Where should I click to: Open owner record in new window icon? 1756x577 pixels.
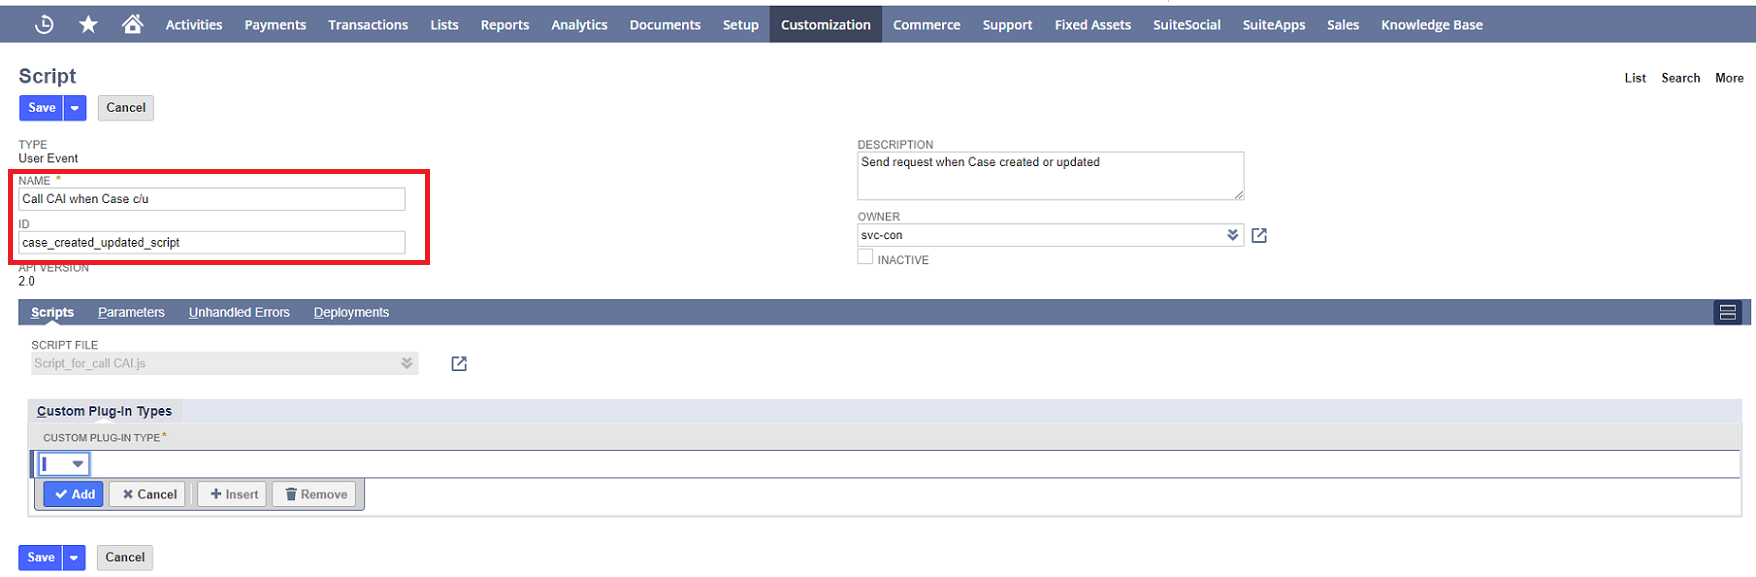(x=1259, y=235)
